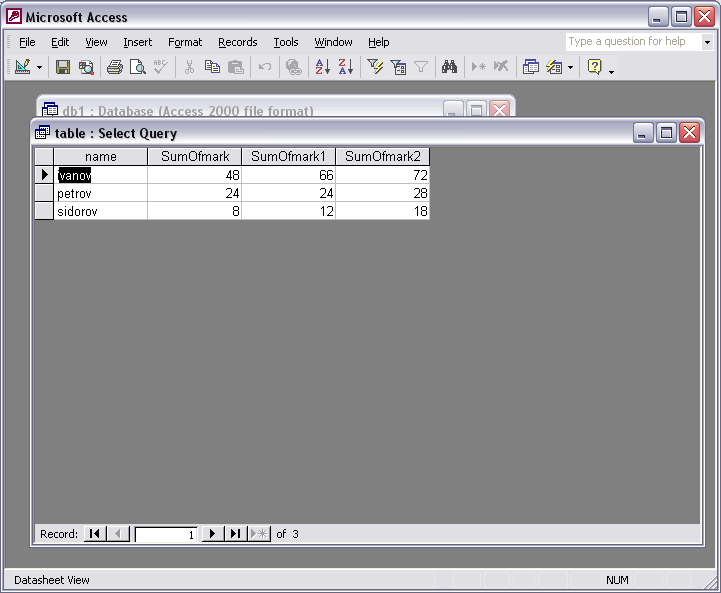Open Print Preview from toolbar
Screen dimensions: 721x593
point(138,67)
